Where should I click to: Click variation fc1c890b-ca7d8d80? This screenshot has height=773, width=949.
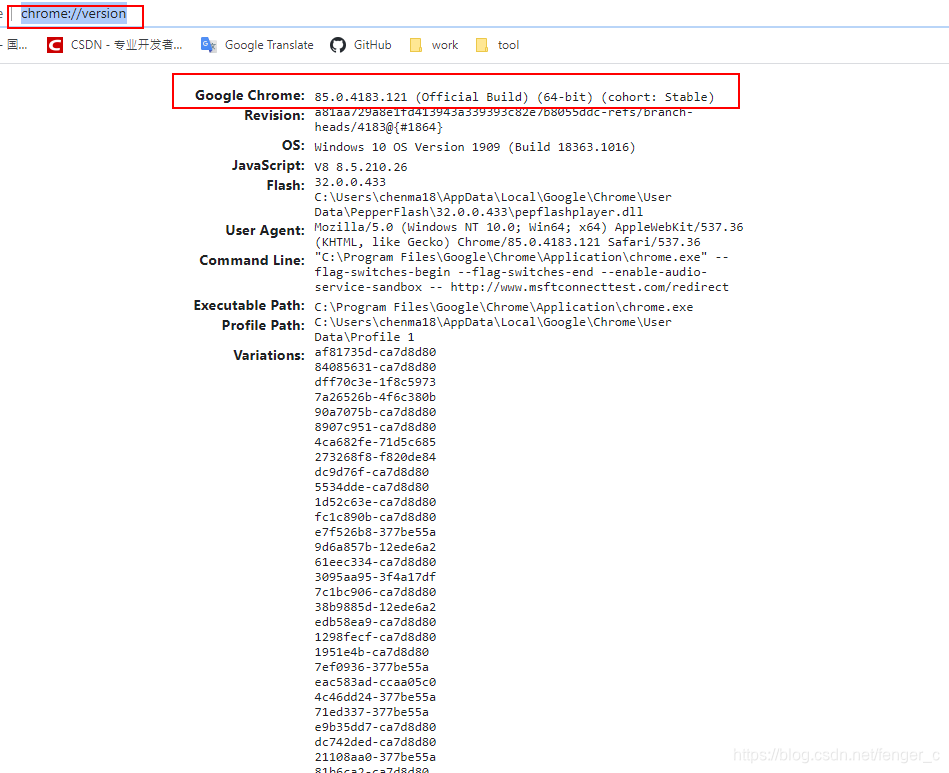[x=375, y=518]
